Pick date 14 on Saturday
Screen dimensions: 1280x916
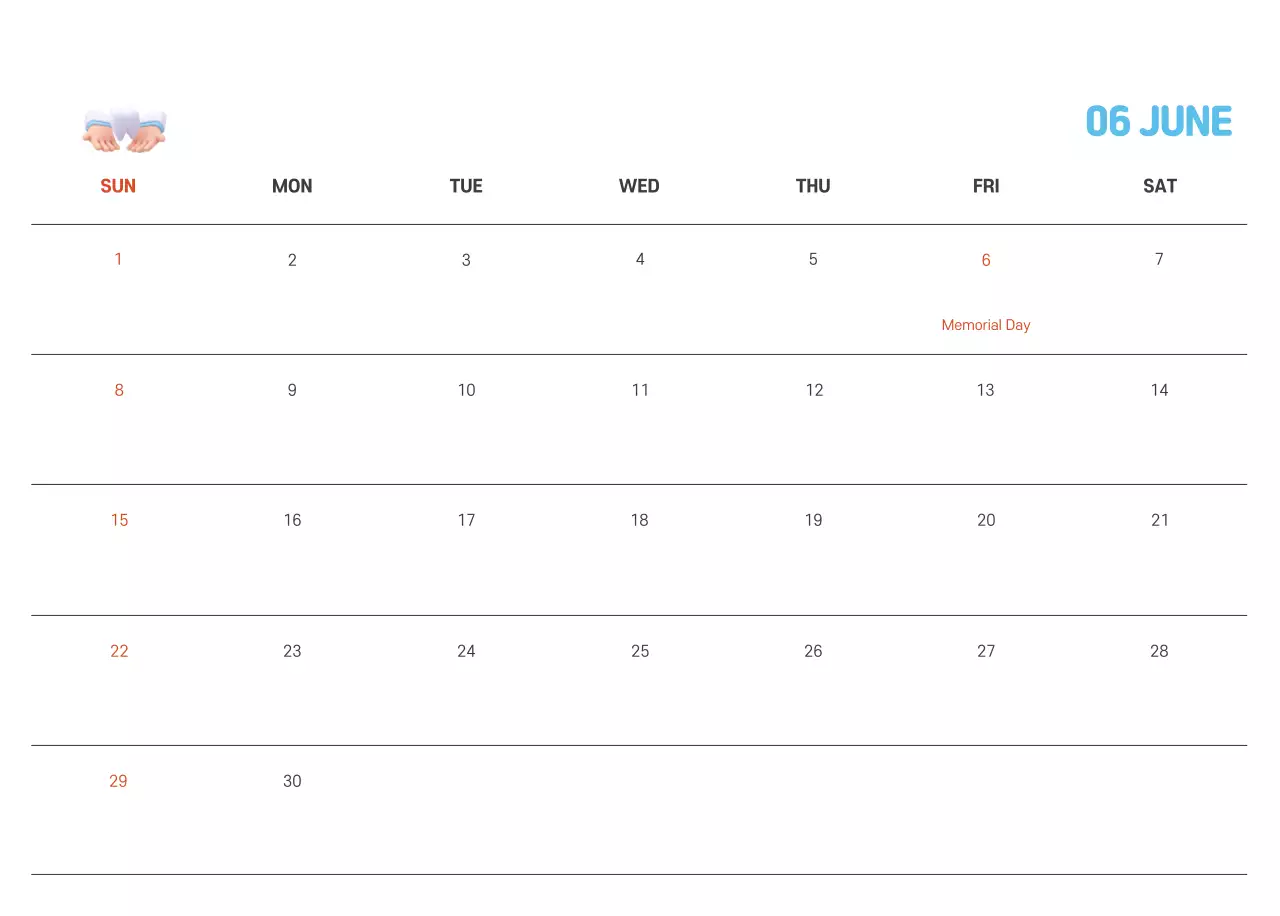pos(1159,390)
